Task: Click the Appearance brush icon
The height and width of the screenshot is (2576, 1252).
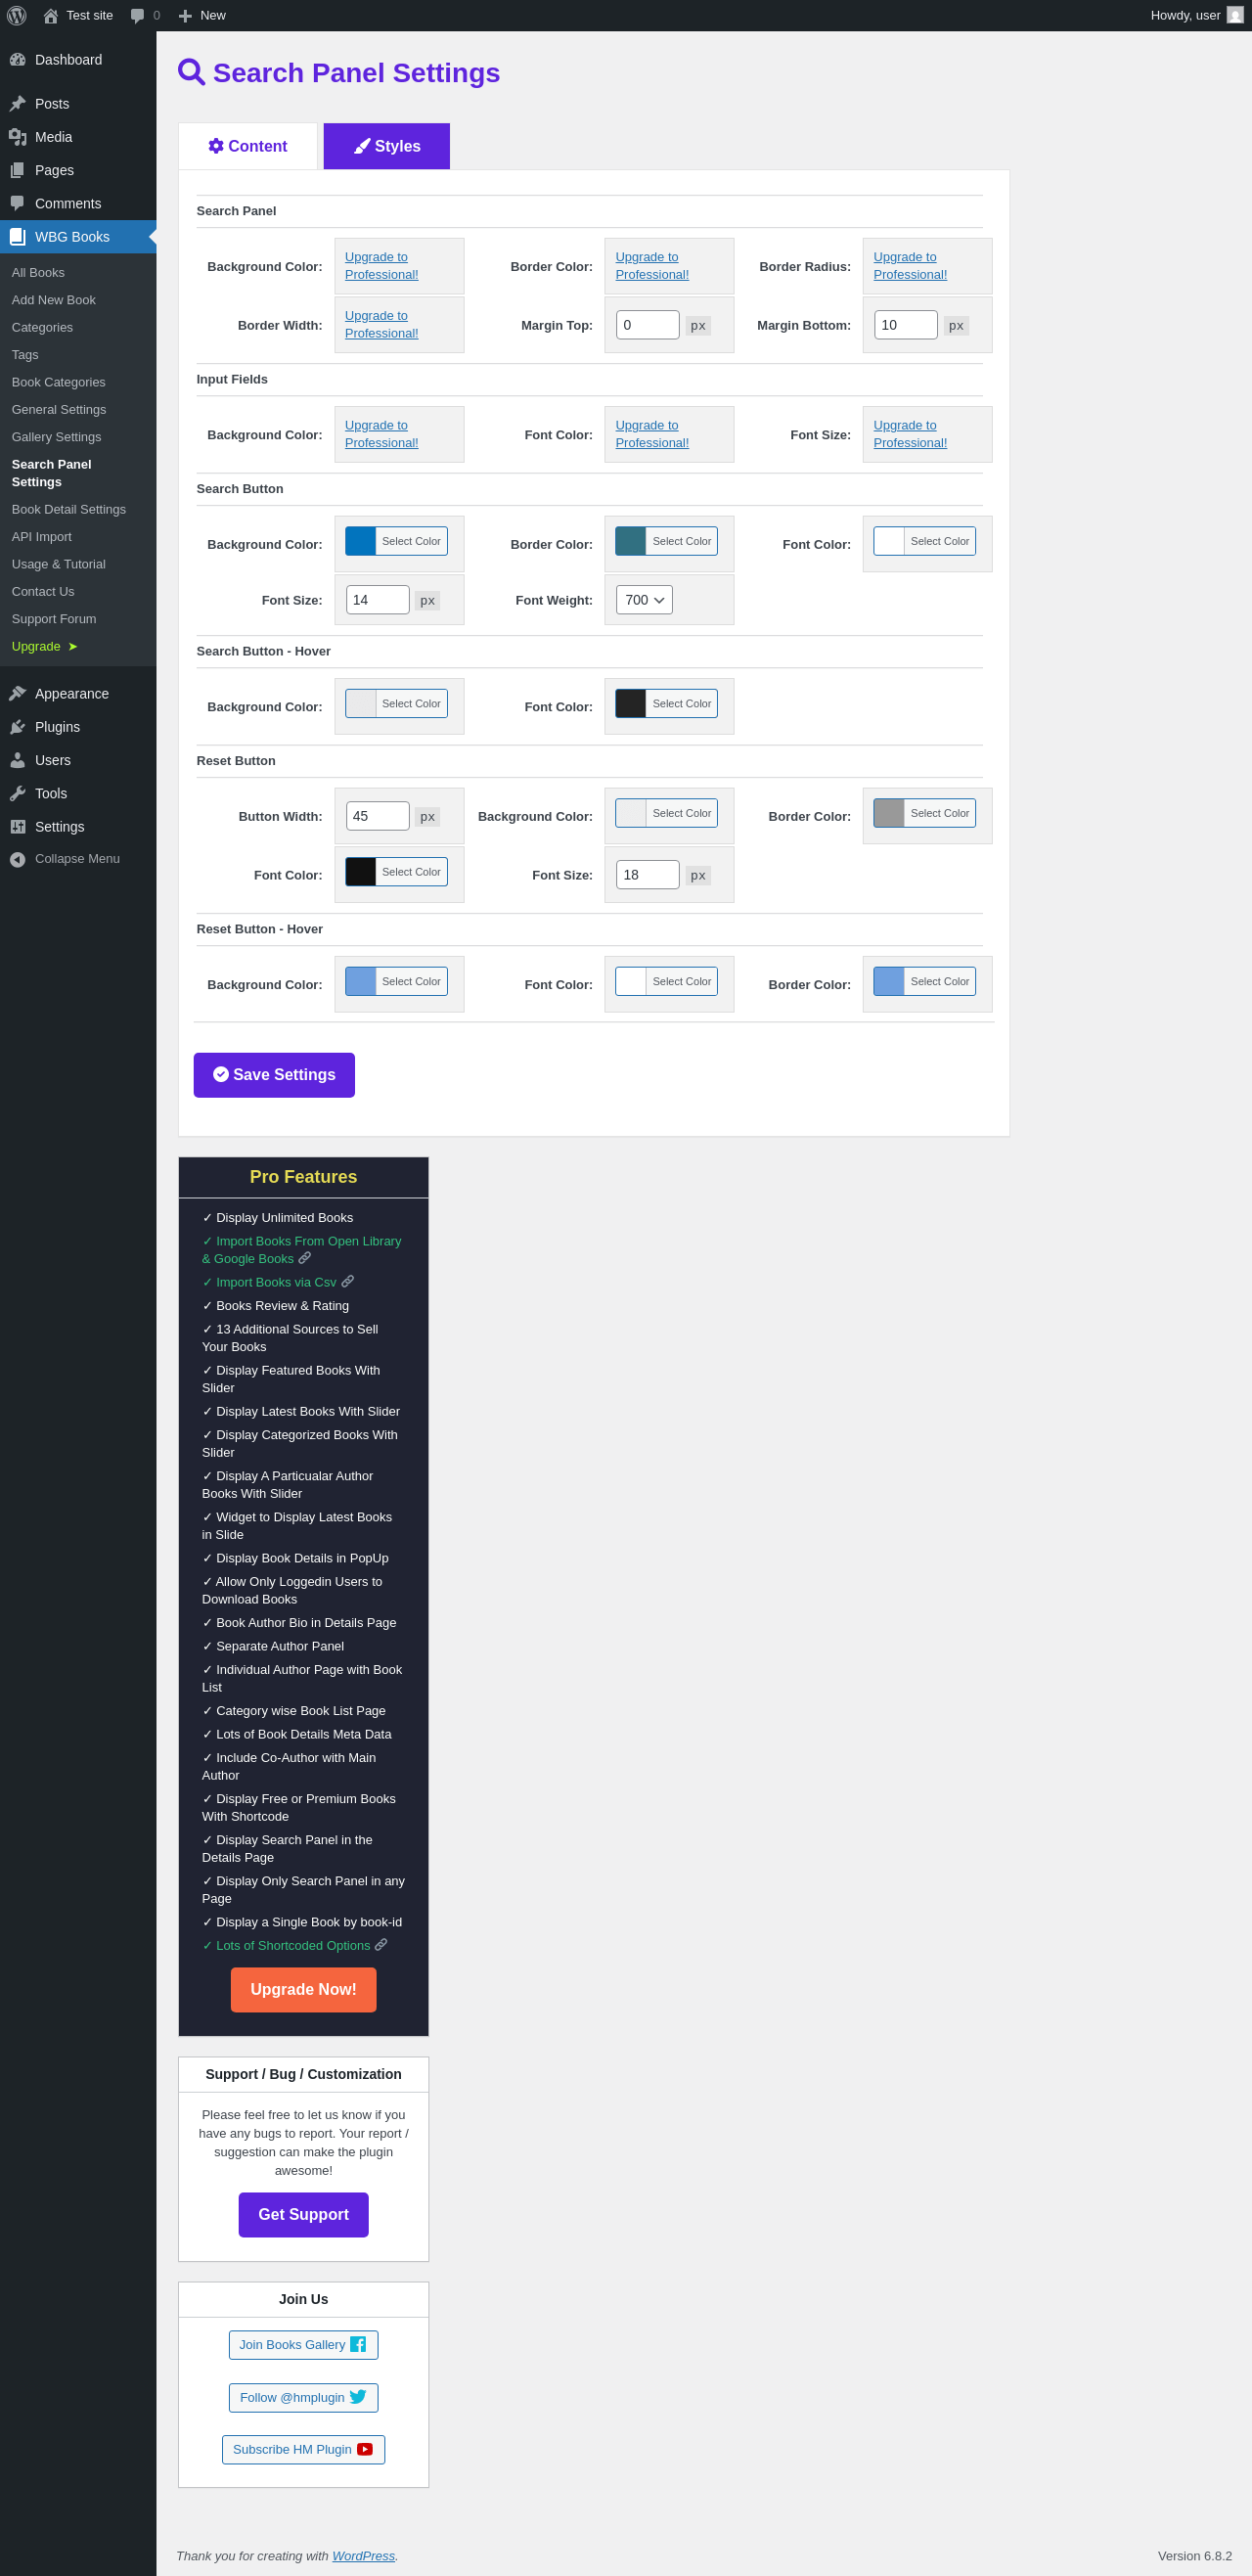Action: (x=17, y=693)
